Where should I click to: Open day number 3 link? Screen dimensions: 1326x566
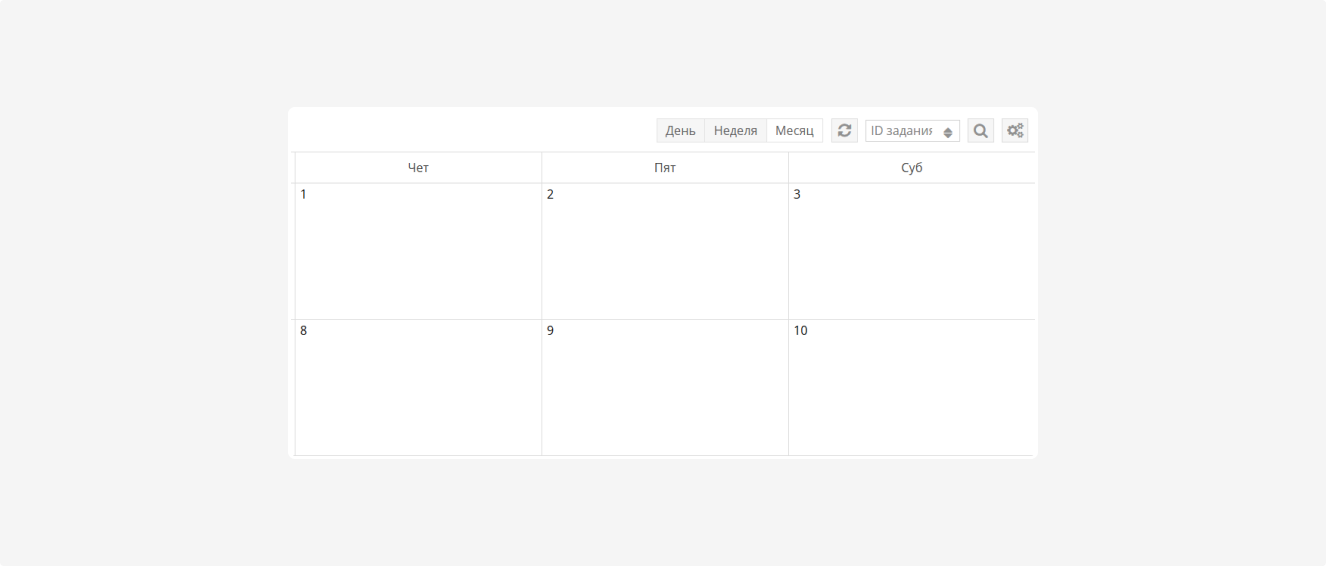click(797, 195)
